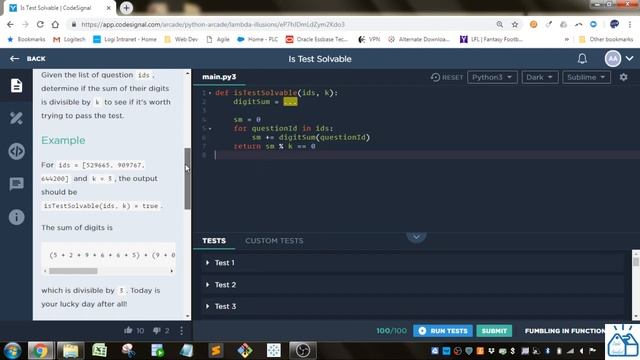
Task: Click the zoom magnifier in address bar
Action: (500, 24)
